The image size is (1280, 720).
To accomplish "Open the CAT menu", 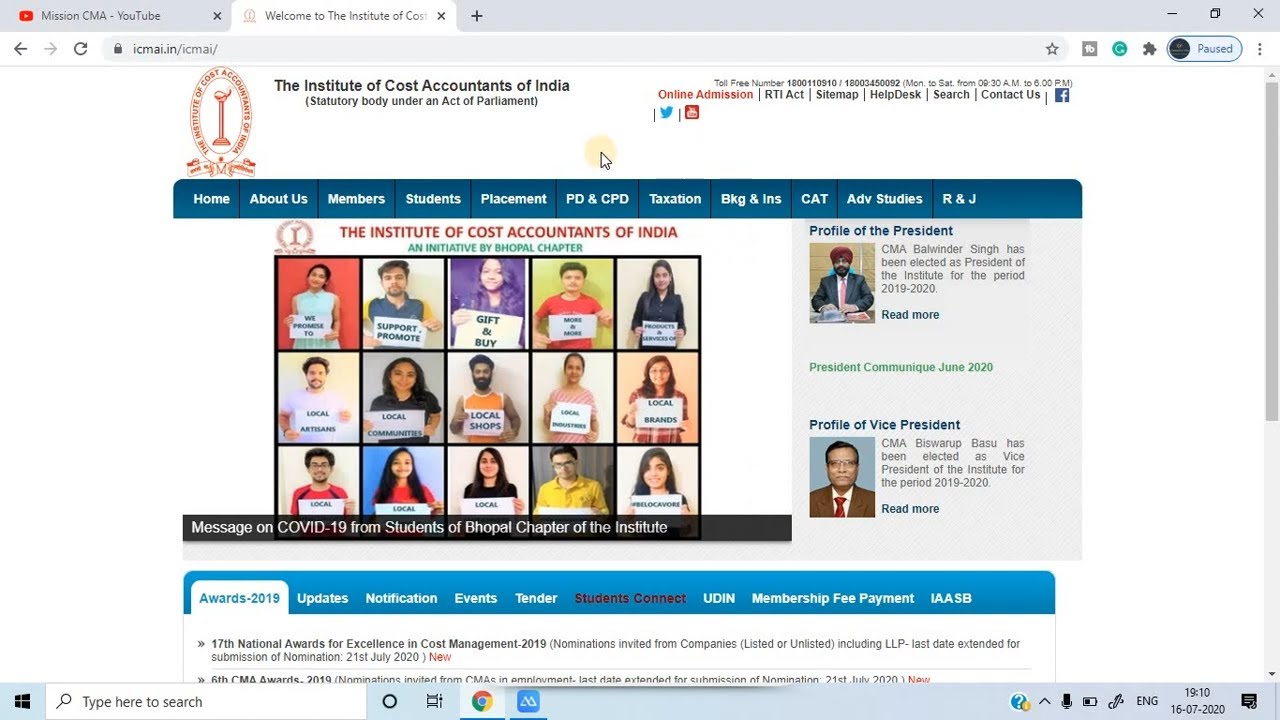I will coord(814,199).
